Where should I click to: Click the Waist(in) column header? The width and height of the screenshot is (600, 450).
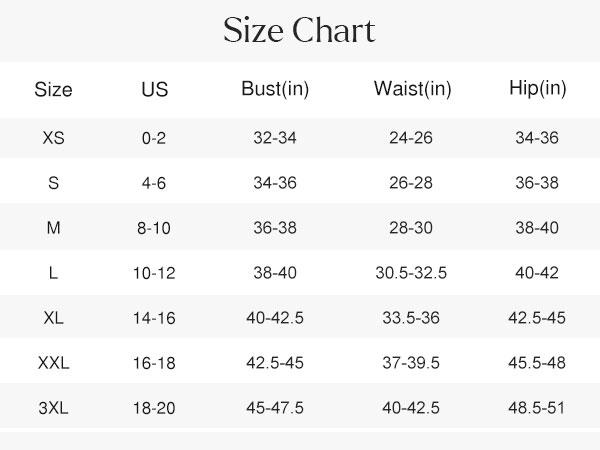[412, 89]
